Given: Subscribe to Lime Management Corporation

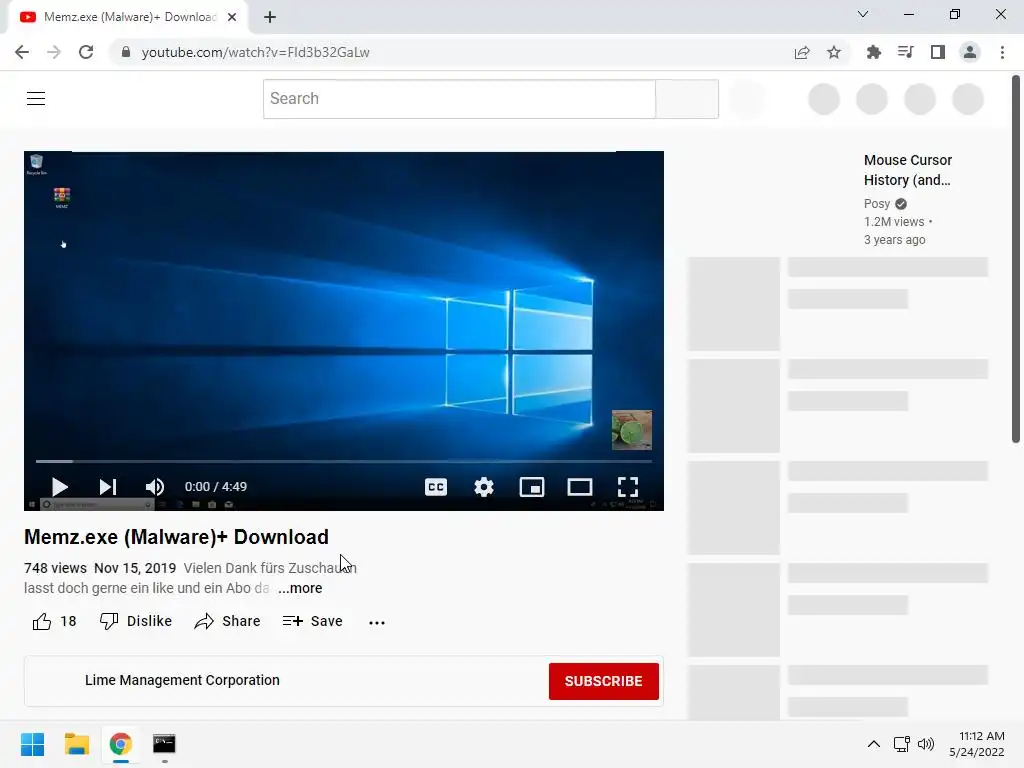Looking at the screenshot, I should click(603, 681).
